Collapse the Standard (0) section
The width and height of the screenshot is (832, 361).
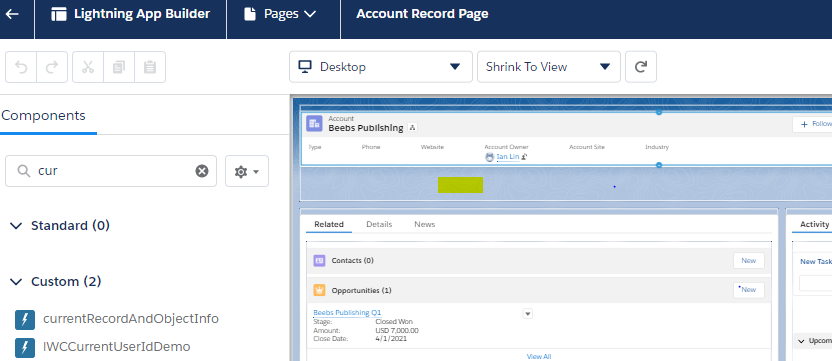tap(16, 226)
